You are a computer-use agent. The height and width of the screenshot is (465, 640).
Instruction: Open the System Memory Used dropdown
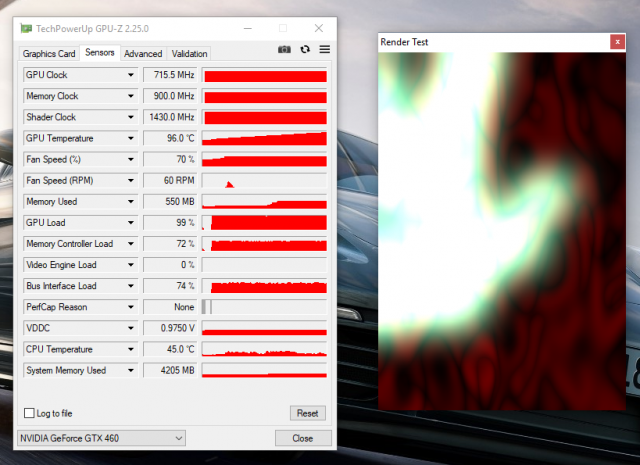131,371
